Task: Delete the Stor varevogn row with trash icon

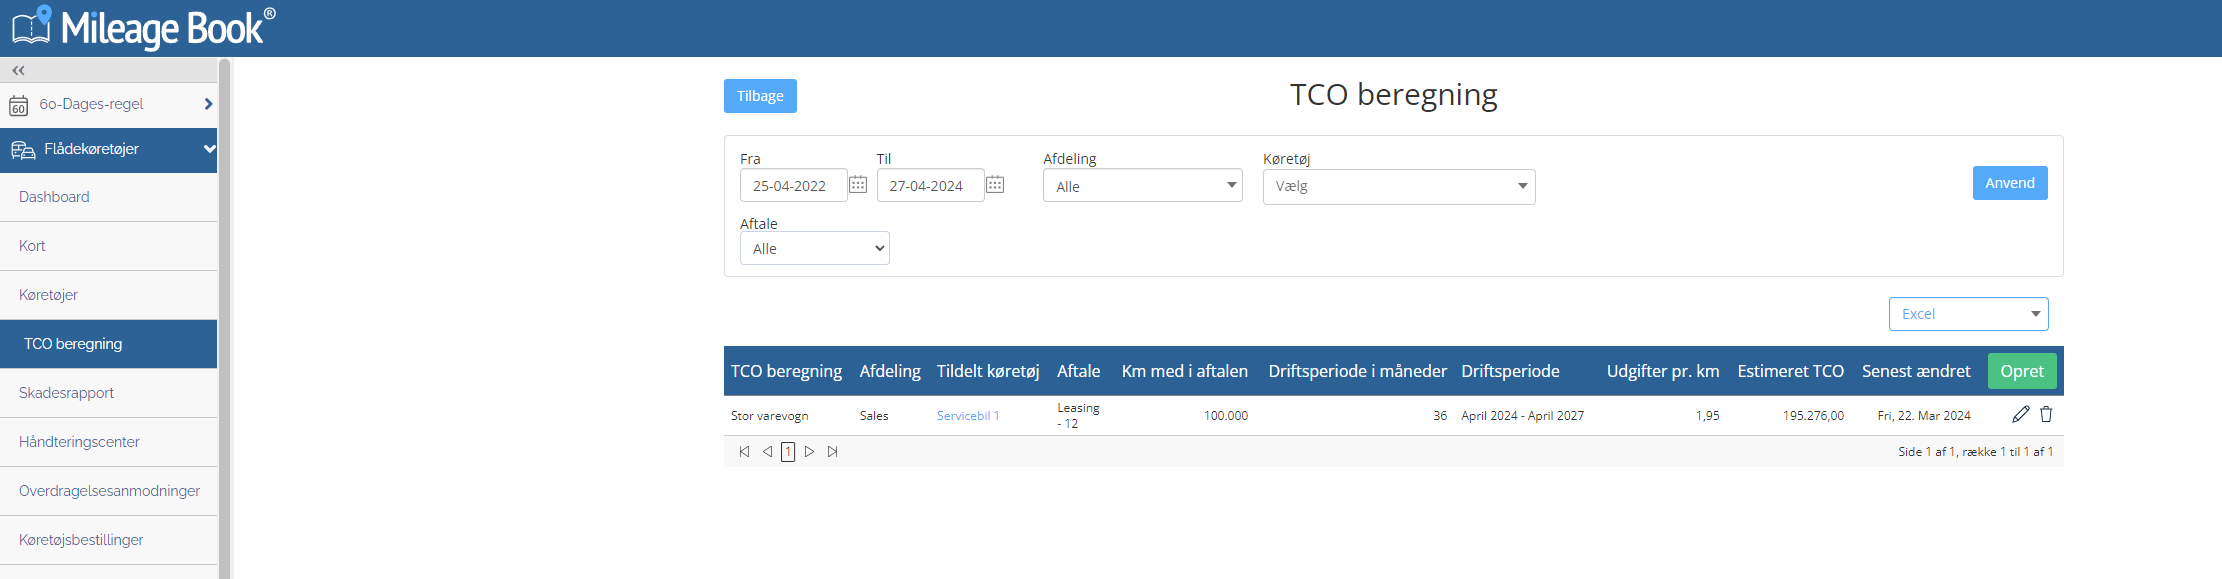Action: tap(2046, 414)
